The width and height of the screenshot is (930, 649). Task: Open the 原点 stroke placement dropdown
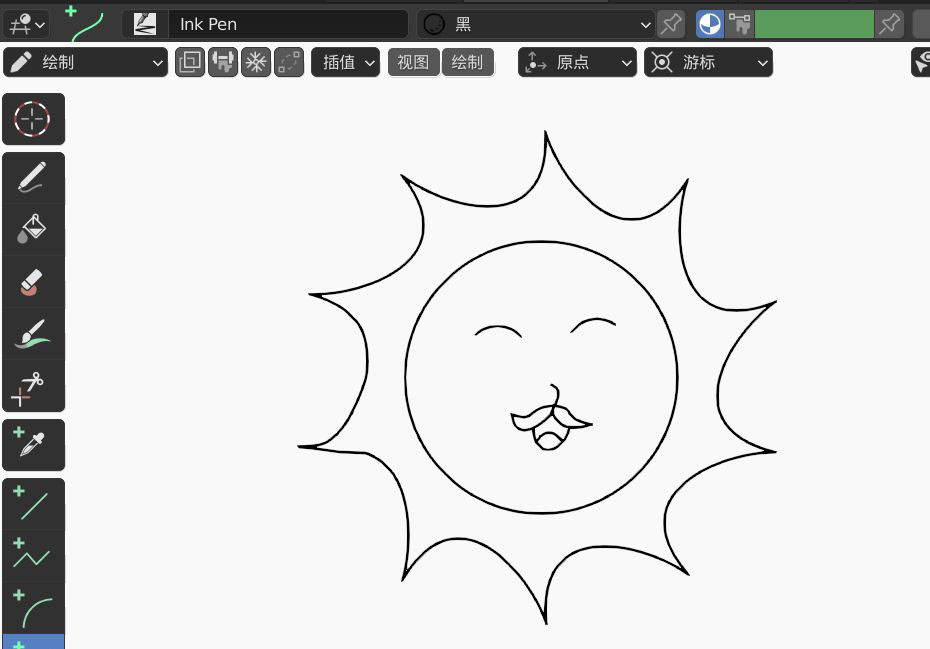(577, 62)
